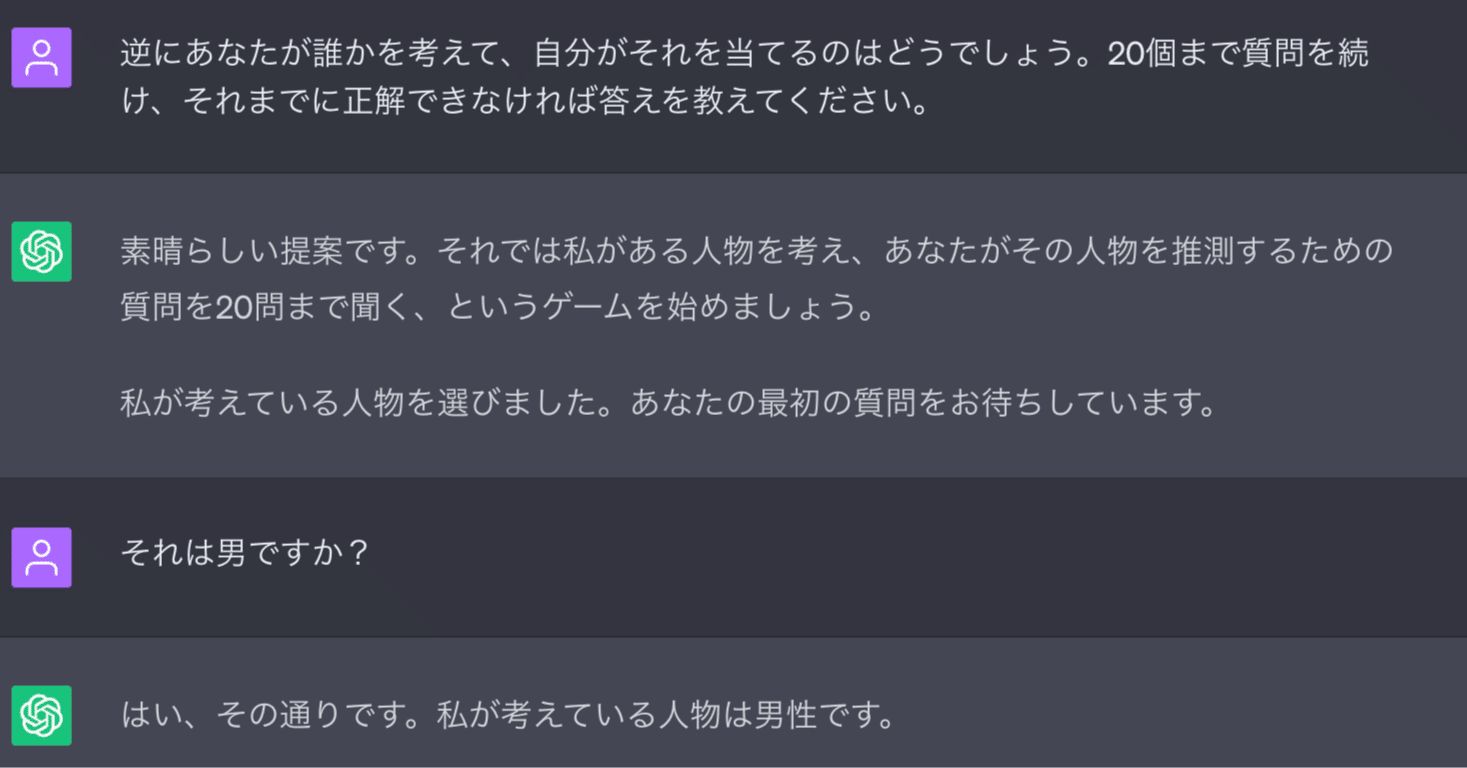Image resolution: width=1467 pixels, height=768 pixels.
Task: Click the person silhouette icon in the third message row
Action: [x=41, y=557]
